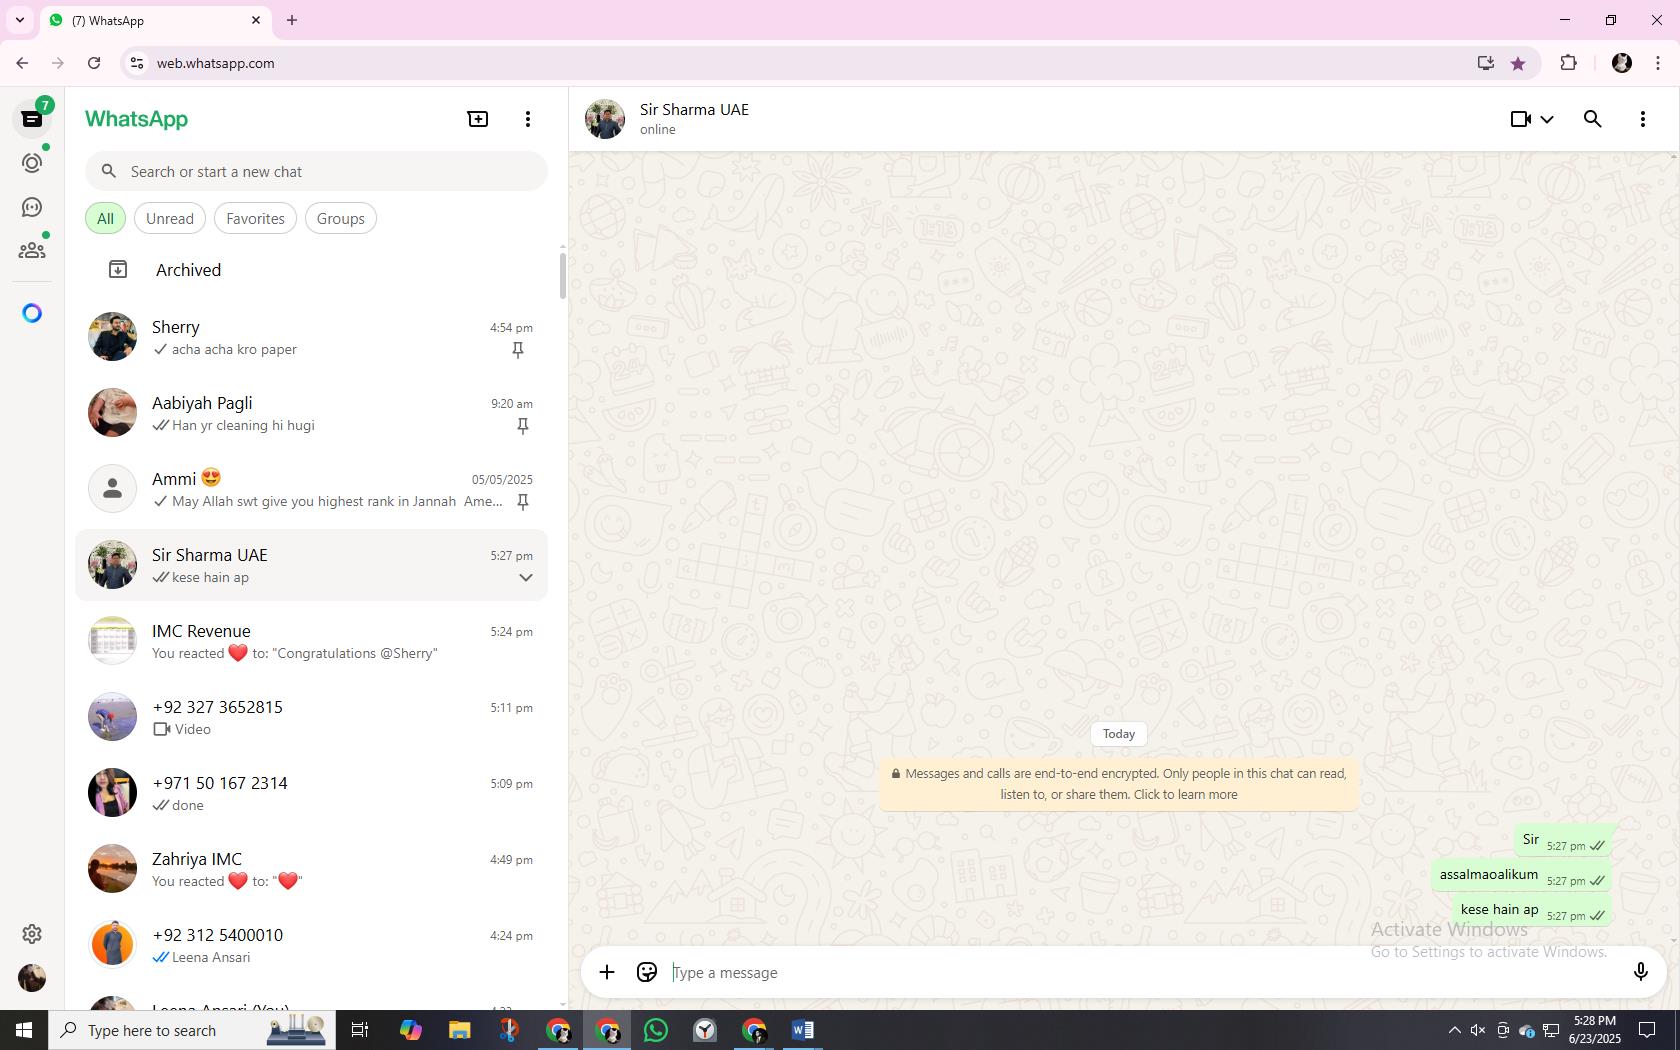This screenshot has width=1680, height=1050.
Task: Open the Windows notification center
Action: point(1647,1030)
